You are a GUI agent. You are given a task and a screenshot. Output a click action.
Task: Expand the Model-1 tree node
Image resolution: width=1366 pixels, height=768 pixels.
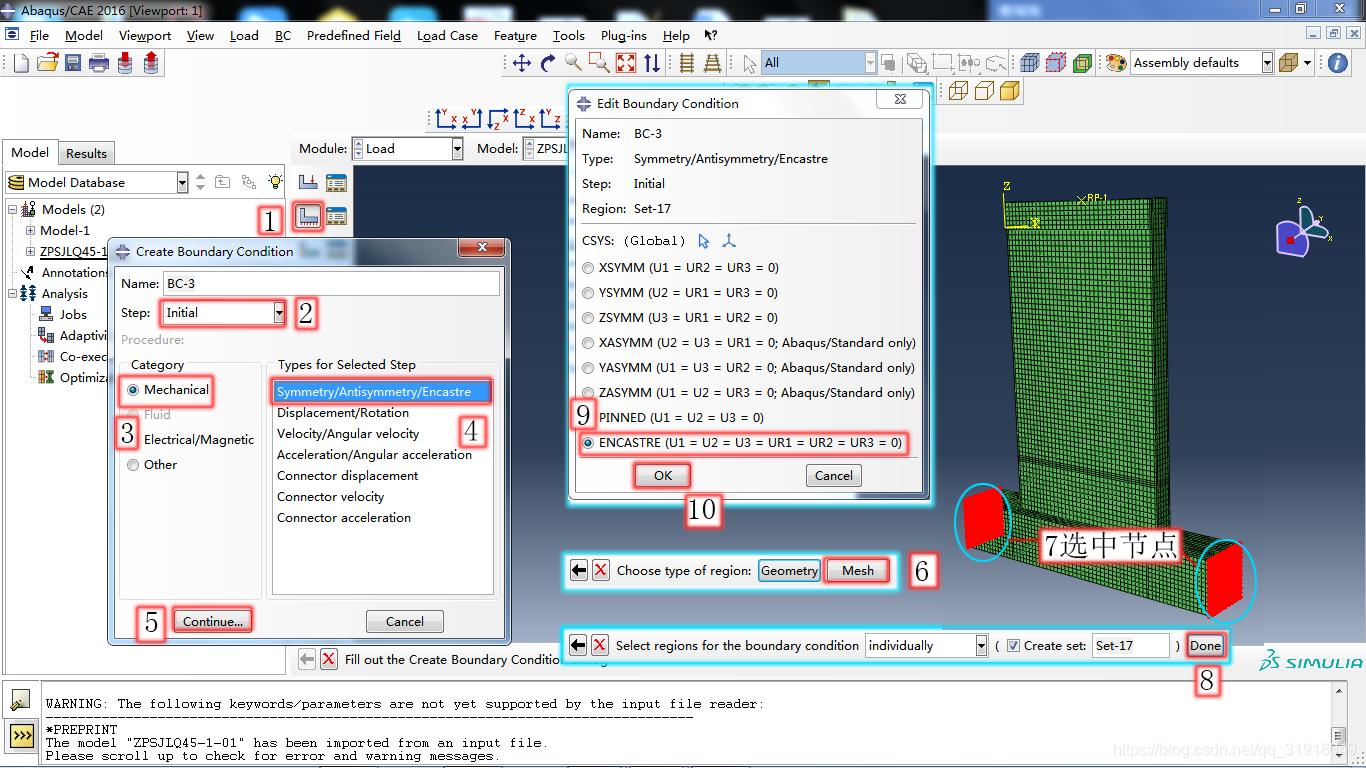coord(30,231)
